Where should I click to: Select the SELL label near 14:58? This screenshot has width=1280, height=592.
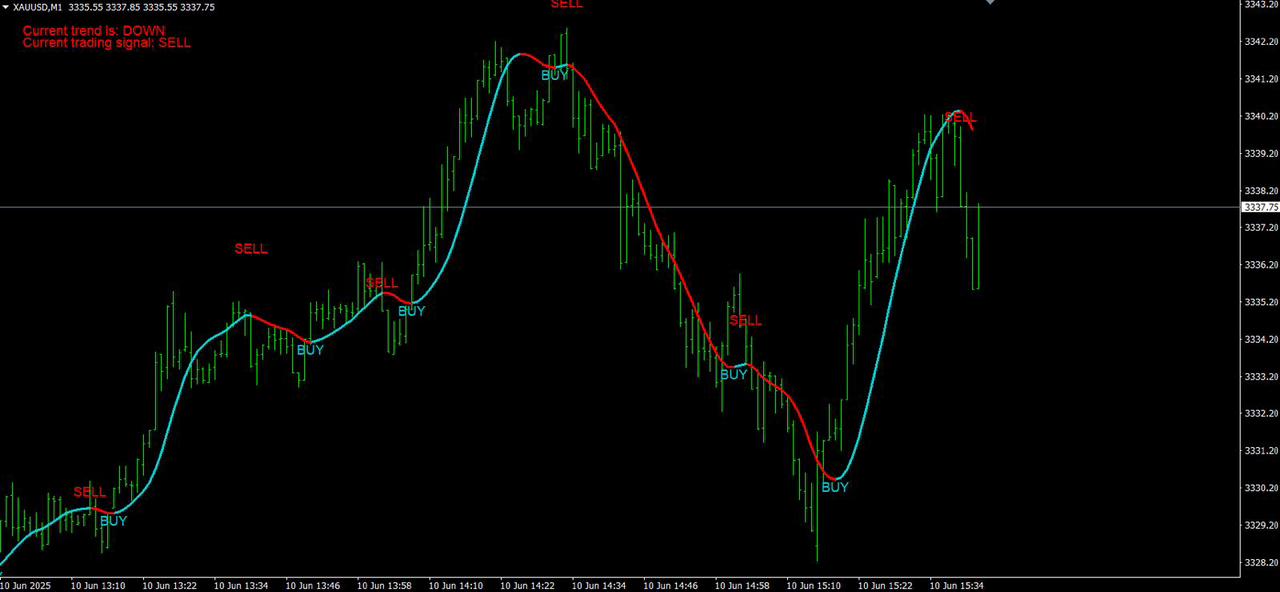point(745,321)
